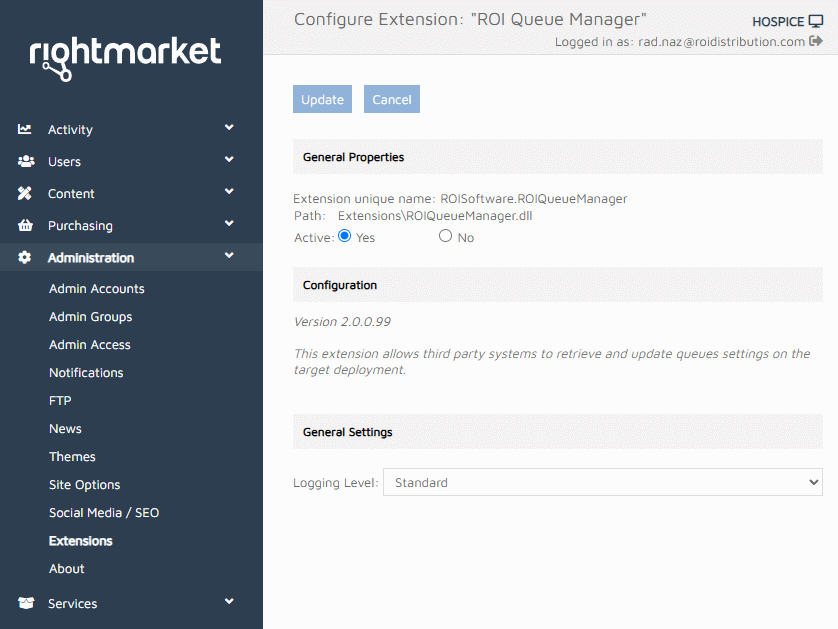Click the monitor icon next to HOSPICE
The width and height of the screenshot is (838, 629).
click(x=815, y=21)
